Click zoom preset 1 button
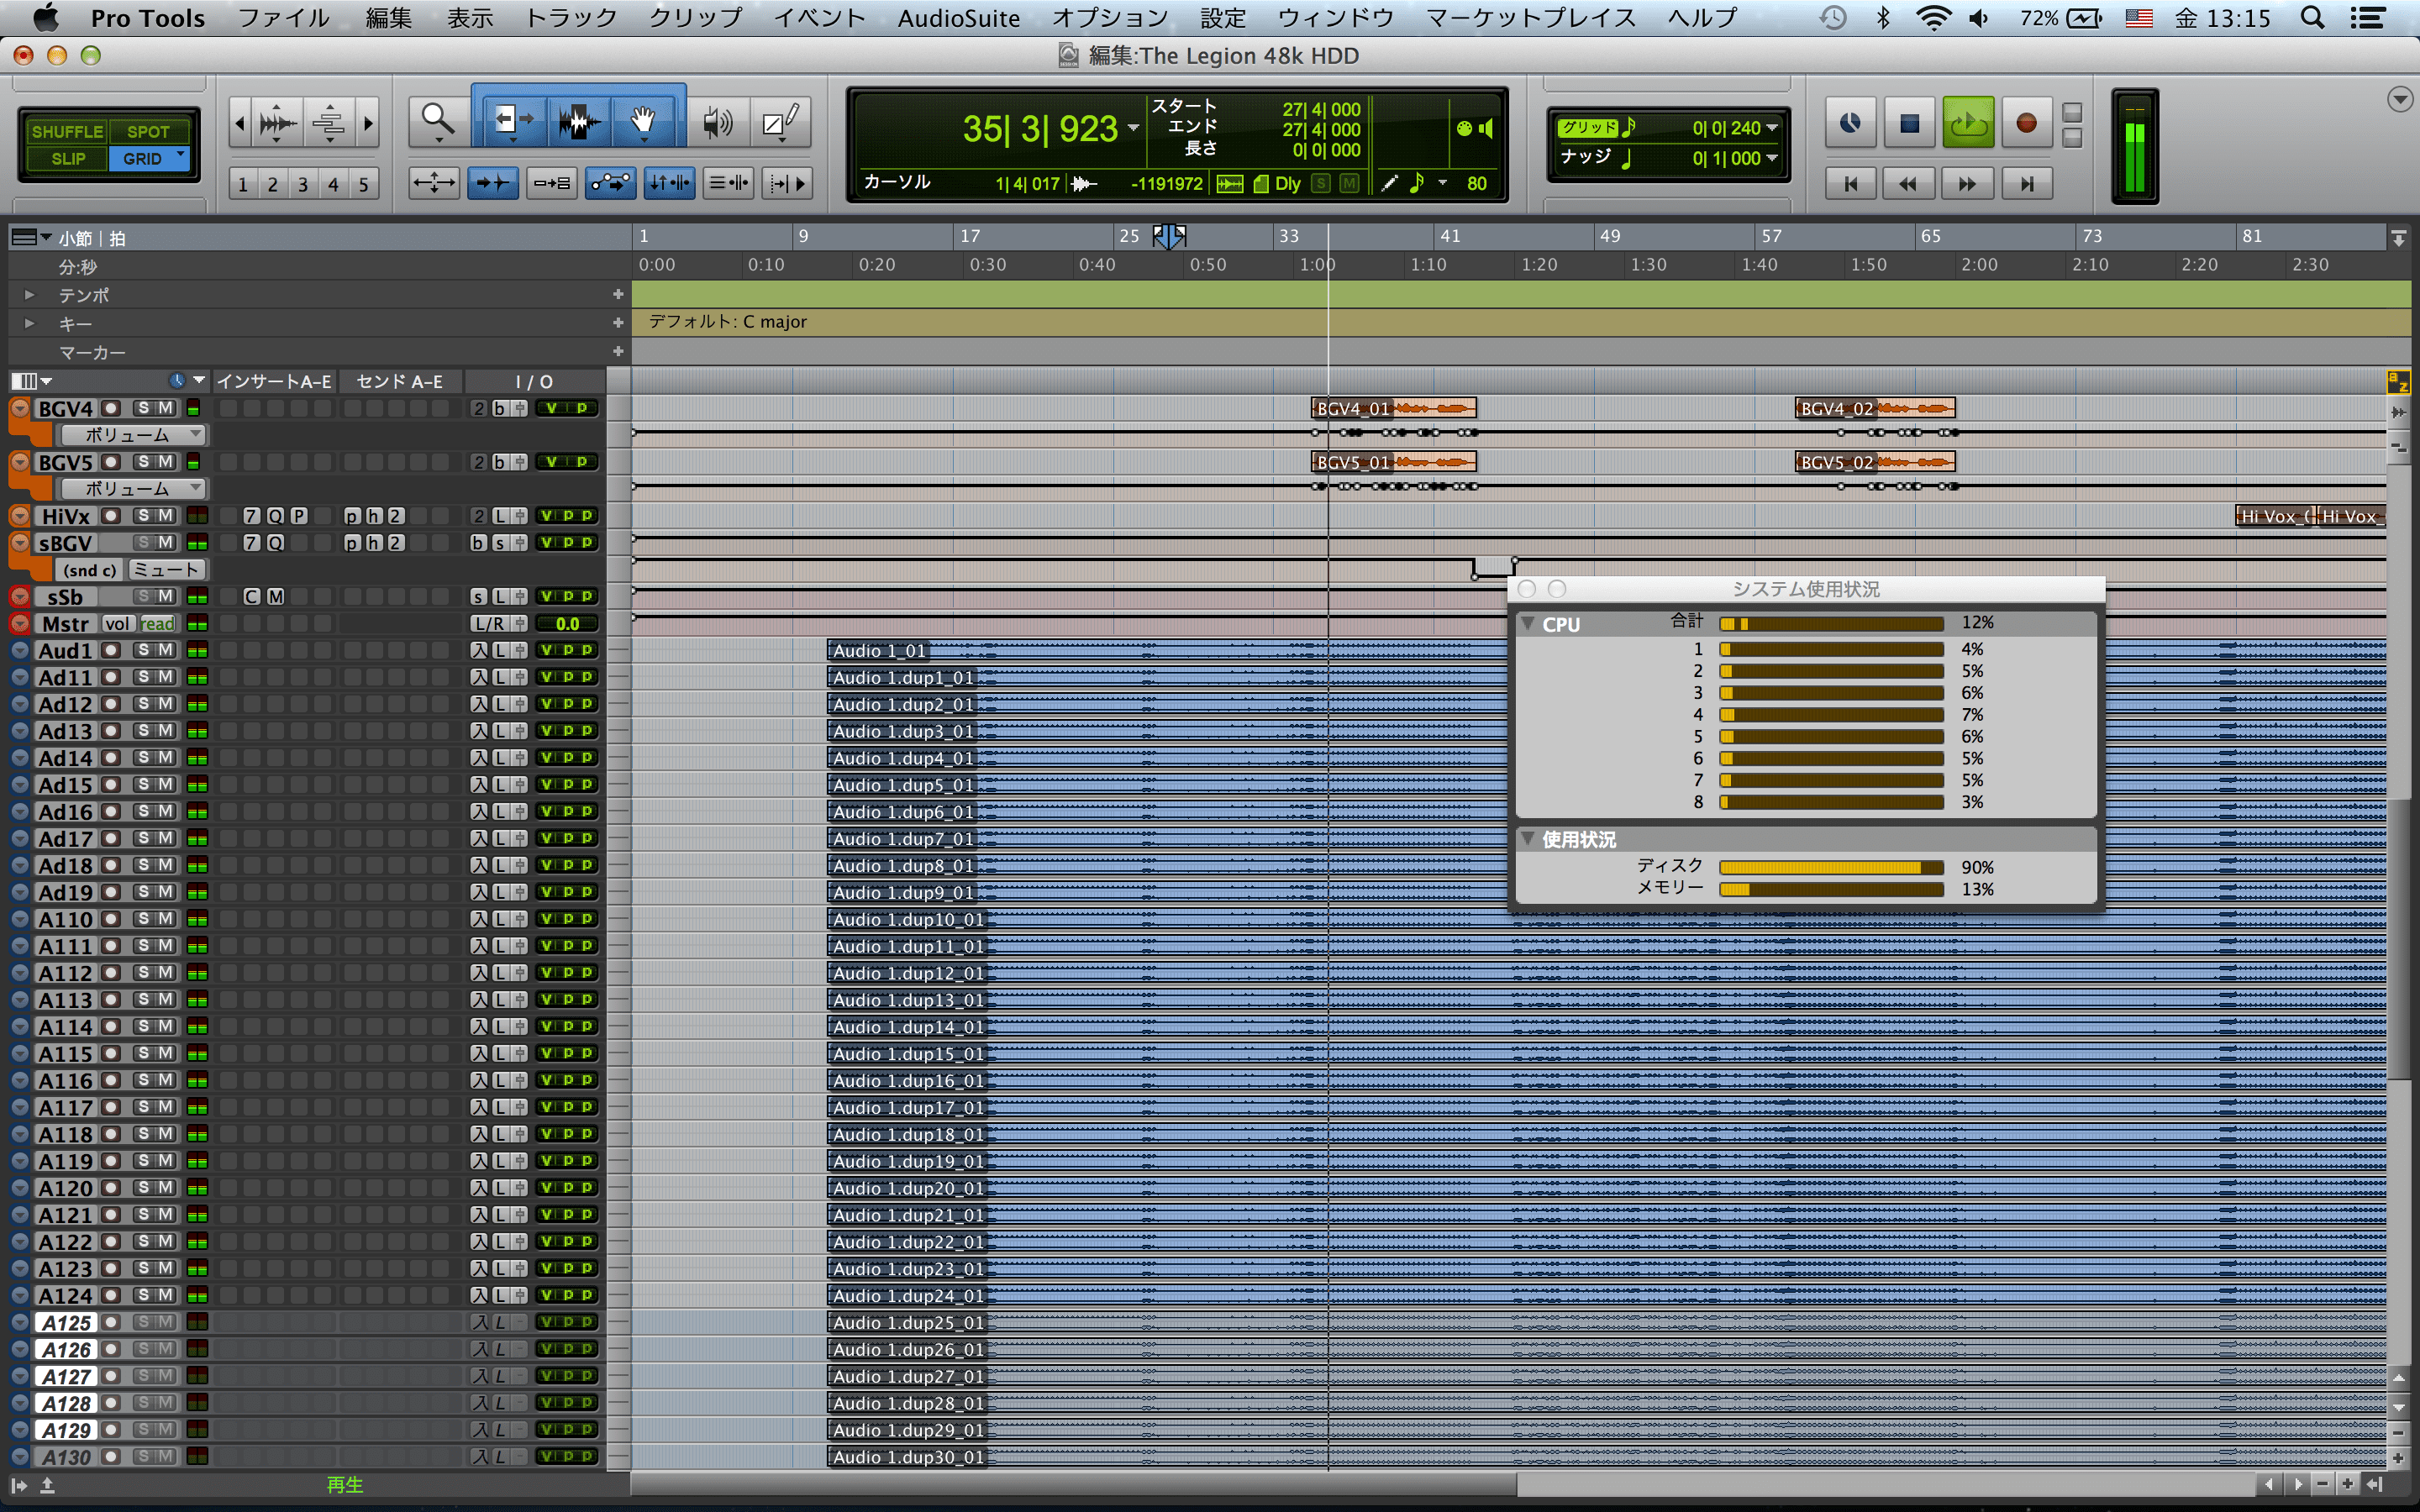 (x=243, y=184)
